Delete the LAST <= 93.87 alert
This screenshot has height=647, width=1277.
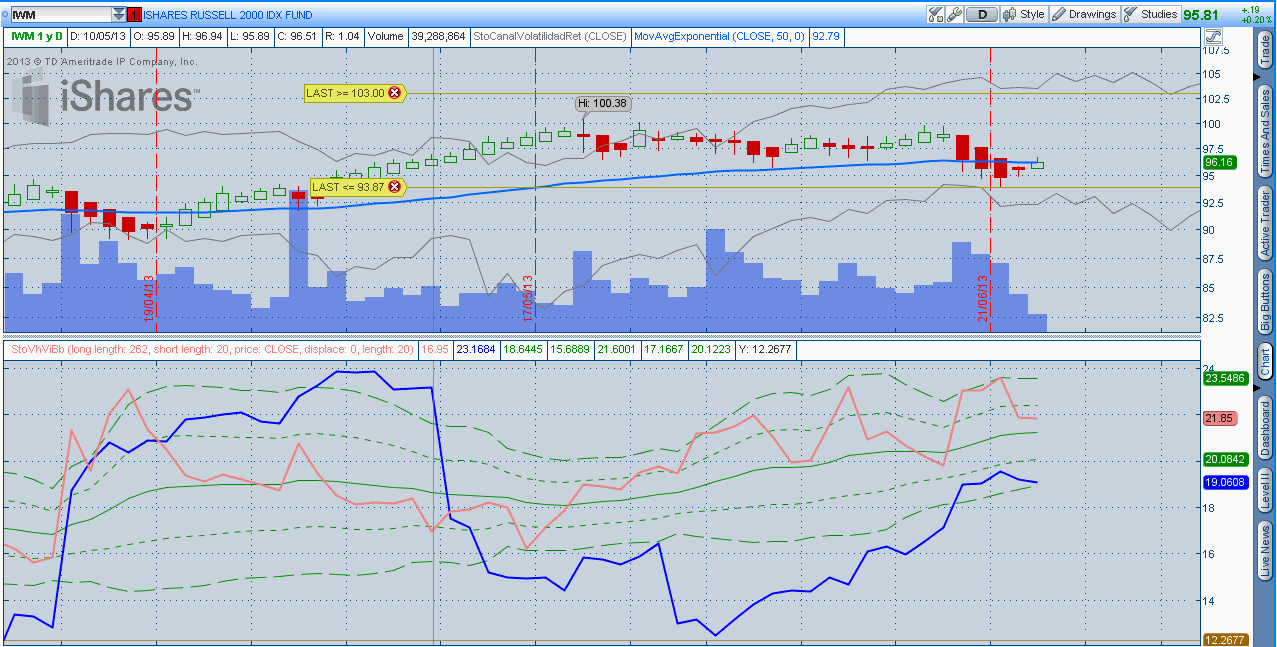pos(394,187)
